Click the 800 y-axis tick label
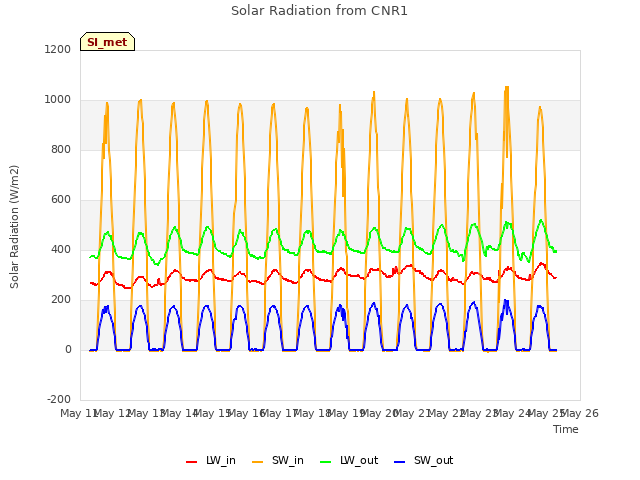The width and height of the screenshot is (640, 480). (x=61, y=149)
